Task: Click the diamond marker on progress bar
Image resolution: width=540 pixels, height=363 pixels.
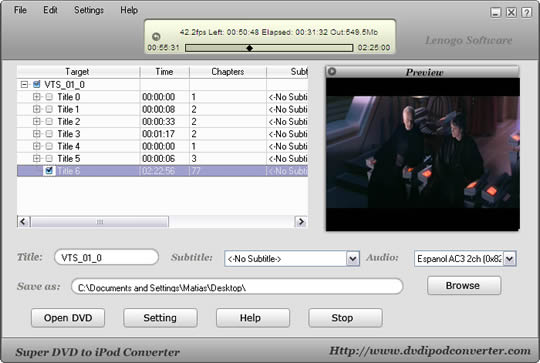Action: [250, 48]
